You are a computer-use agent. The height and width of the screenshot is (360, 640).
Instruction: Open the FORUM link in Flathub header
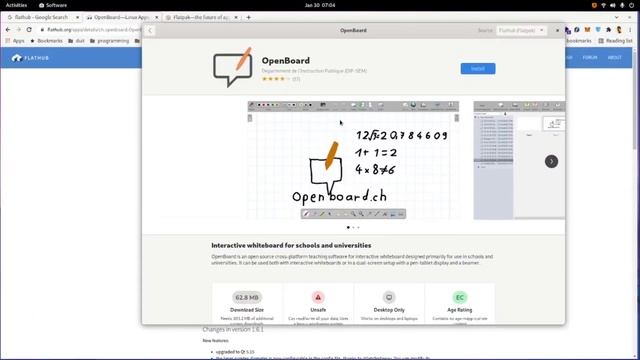coord(590,58)
